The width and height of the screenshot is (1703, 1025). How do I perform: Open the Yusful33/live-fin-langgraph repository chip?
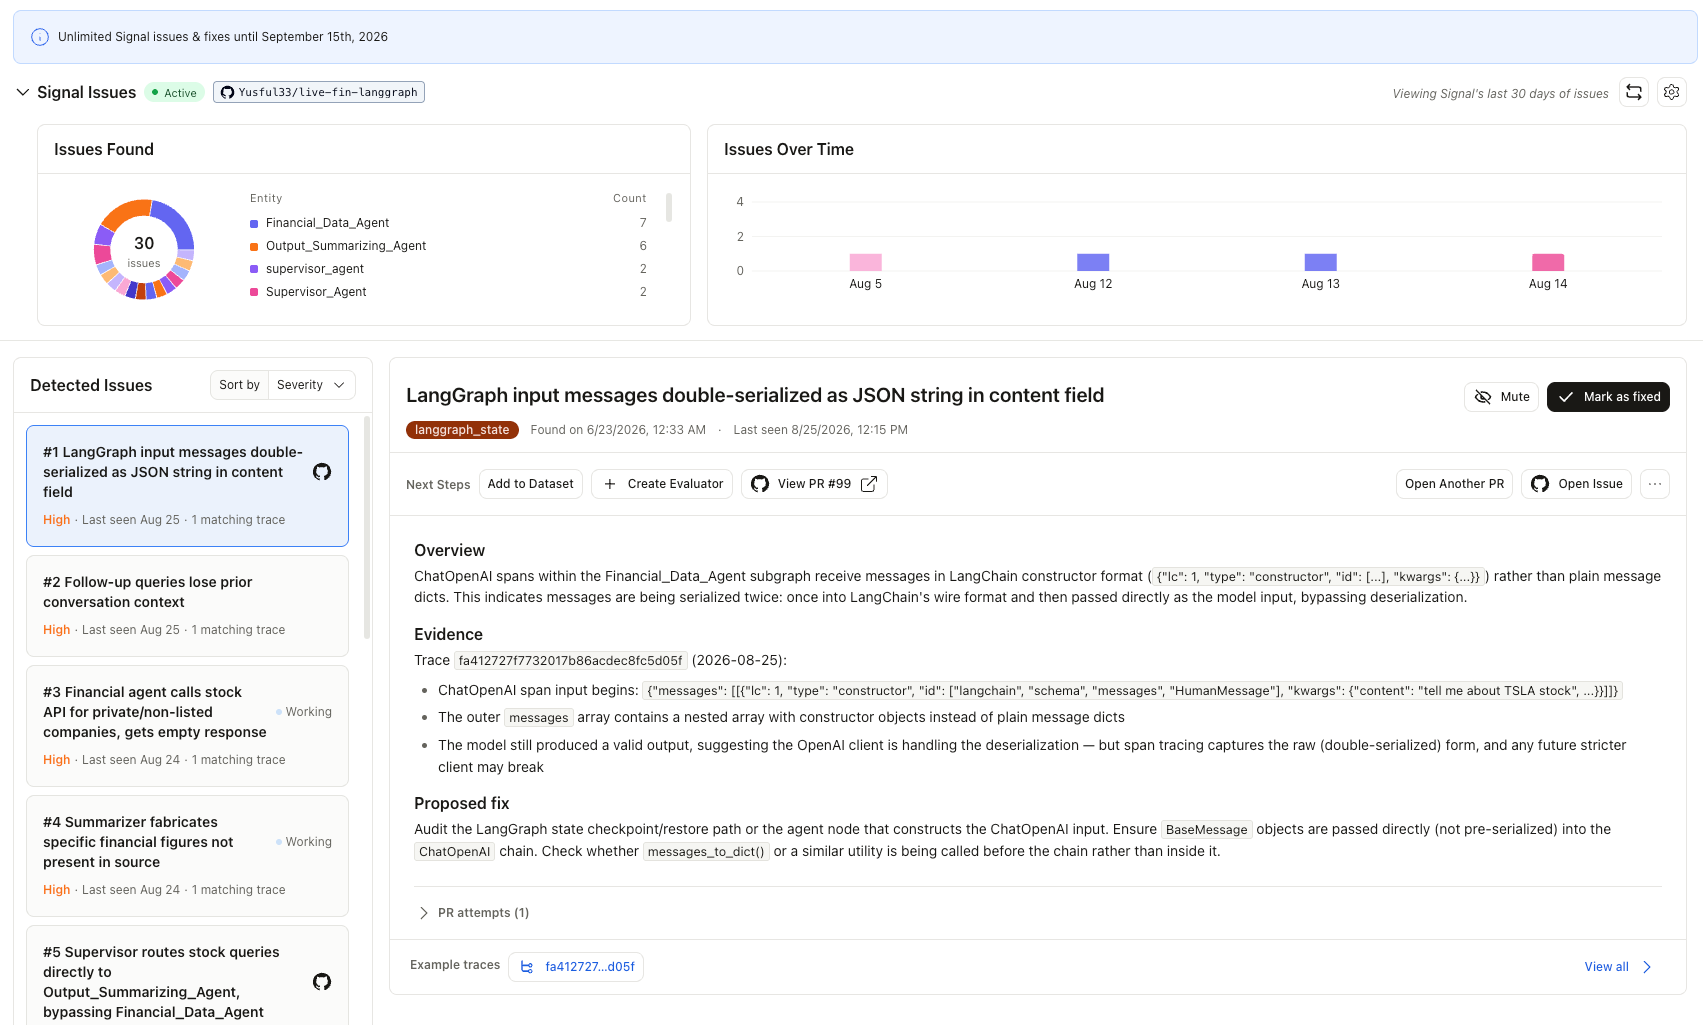point(319,92)
